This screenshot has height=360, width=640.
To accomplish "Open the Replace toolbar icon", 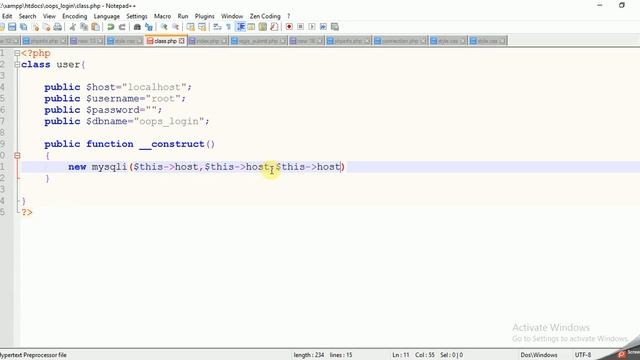I will click(149, 27).
